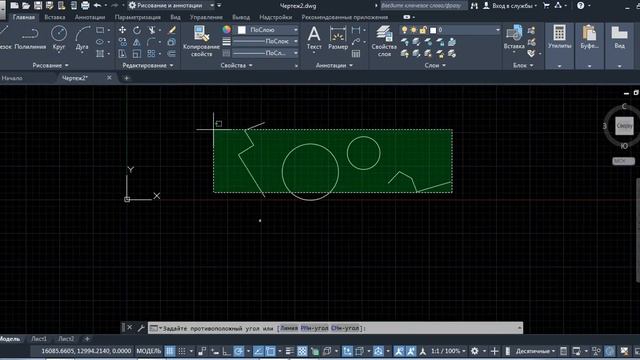The width and height of the screenshot is (640, 360).
Task: Toggle object snap tracking in status bar
Action: 258,351
